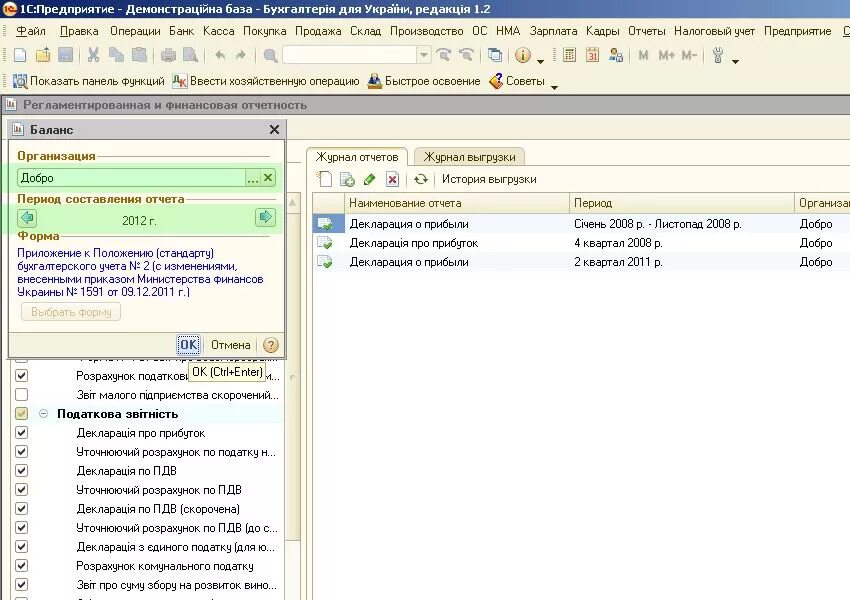Screen dimensions: 850x600
Task: Open the Calculator toolbar icon
Action: click(x=569, y=55)
